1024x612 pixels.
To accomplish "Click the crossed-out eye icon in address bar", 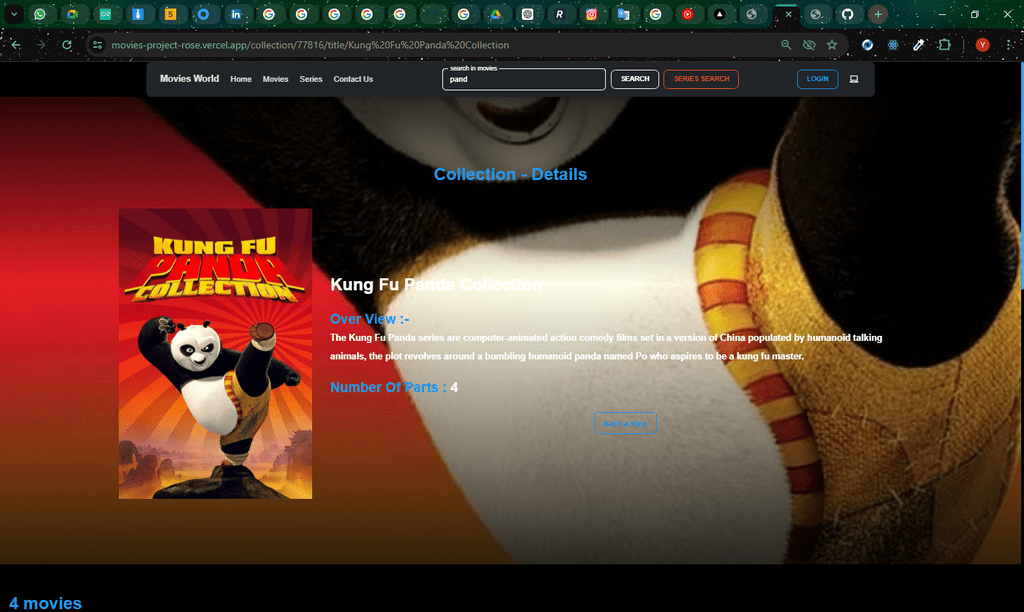I will (809, 45).
